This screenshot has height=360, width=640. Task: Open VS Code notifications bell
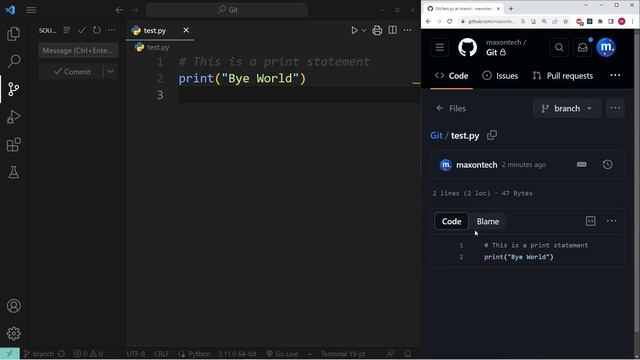pos(407,354)
